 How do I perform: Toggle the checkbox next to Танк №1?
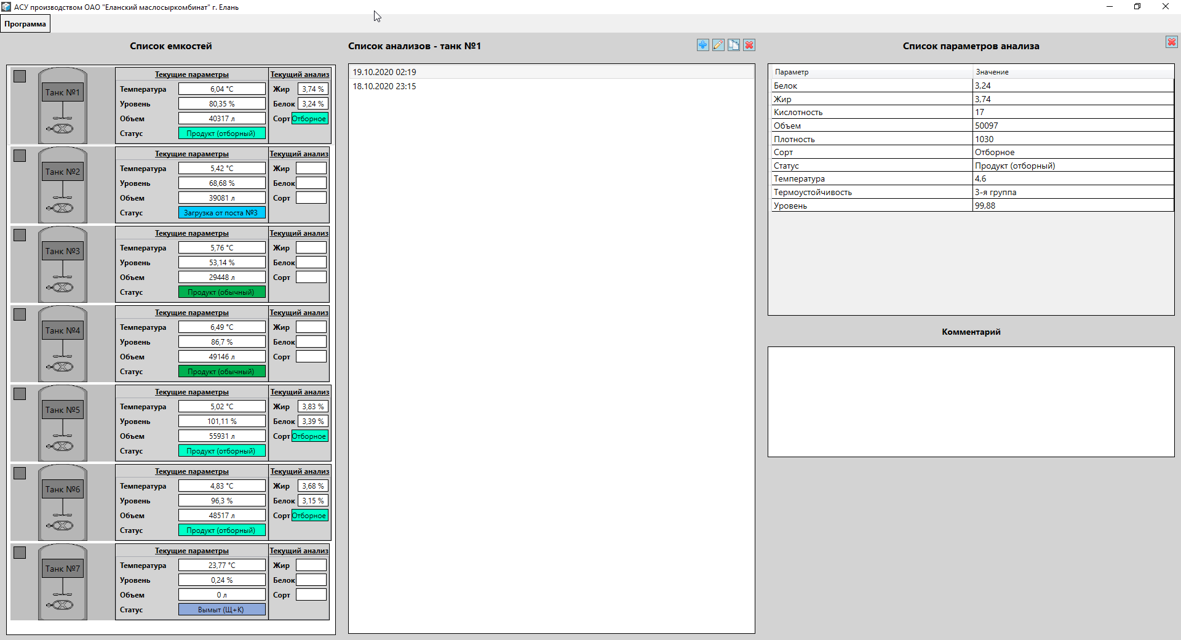click(19, 76)
